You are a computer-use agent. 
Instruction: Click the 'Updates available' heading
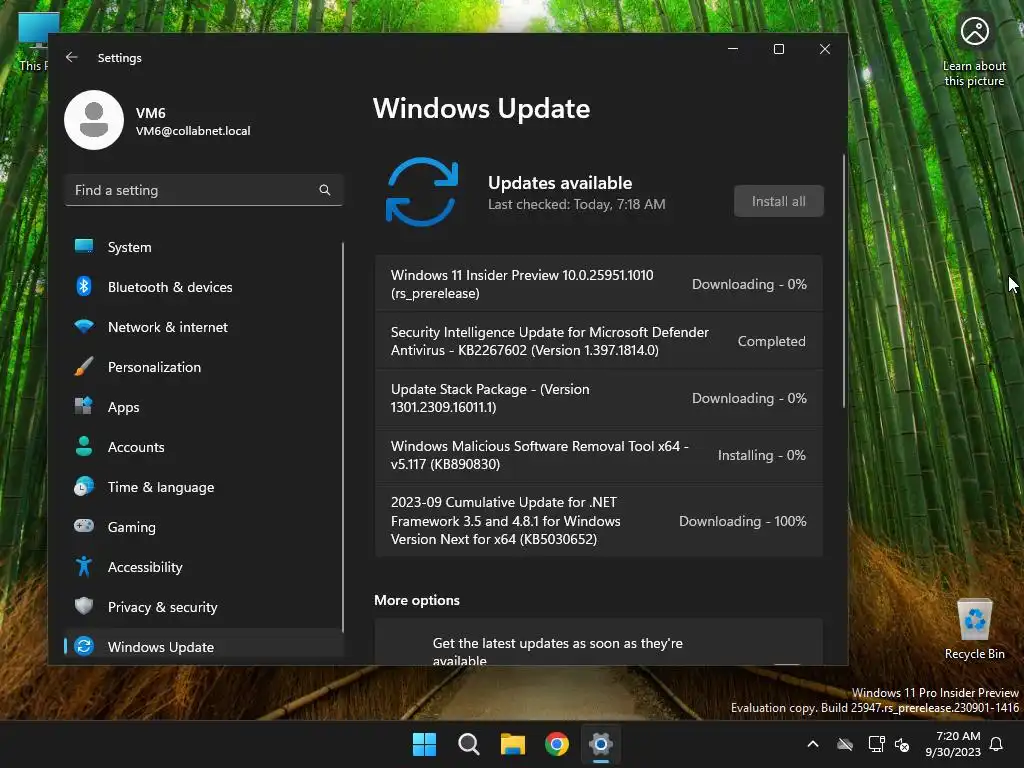pos(560,183)
